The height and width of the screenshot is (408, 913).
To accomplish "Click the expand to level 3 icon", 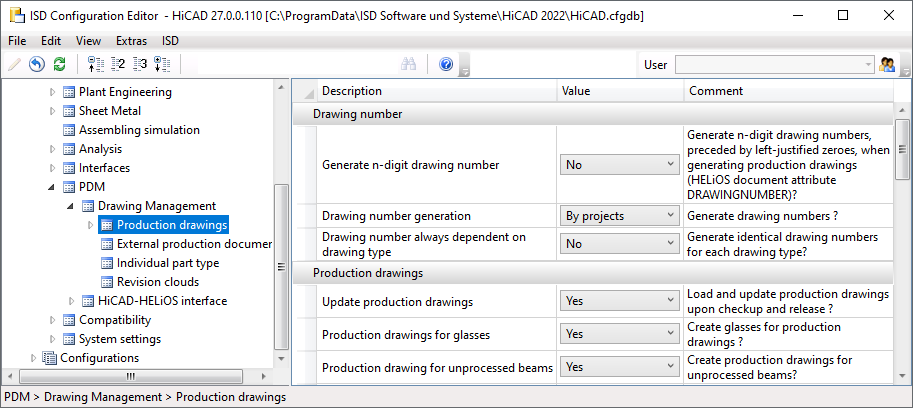I will click(140, 64).
